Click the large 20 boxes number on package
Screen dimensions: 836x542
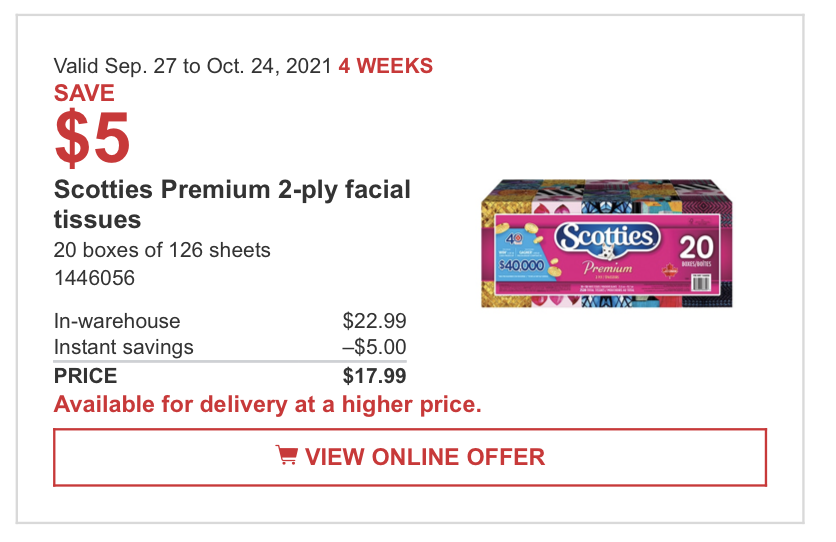[x=696, y=248]
